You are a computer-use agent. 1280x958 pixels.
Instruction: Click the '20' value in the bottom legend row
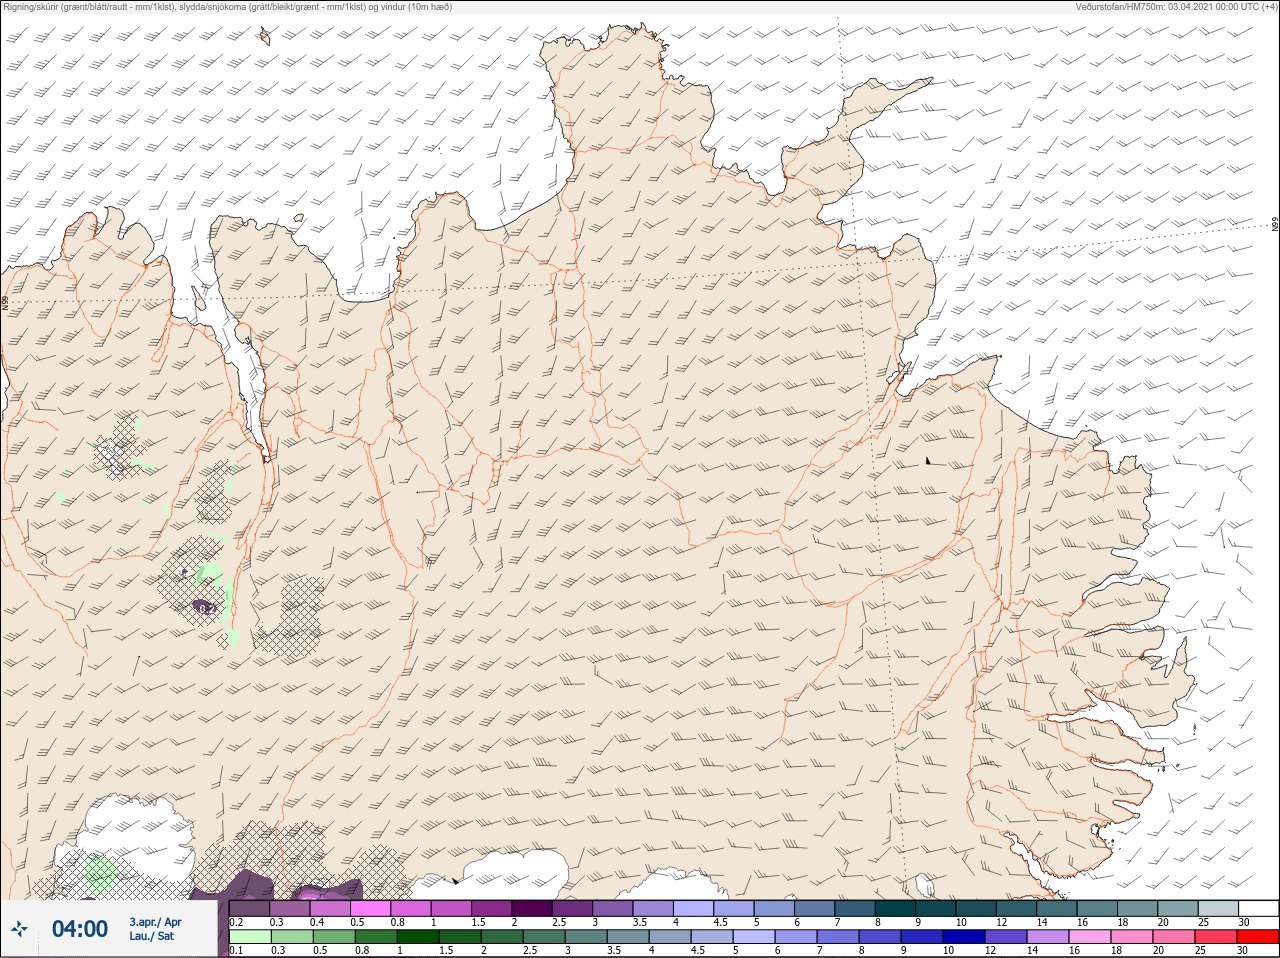1158,950
